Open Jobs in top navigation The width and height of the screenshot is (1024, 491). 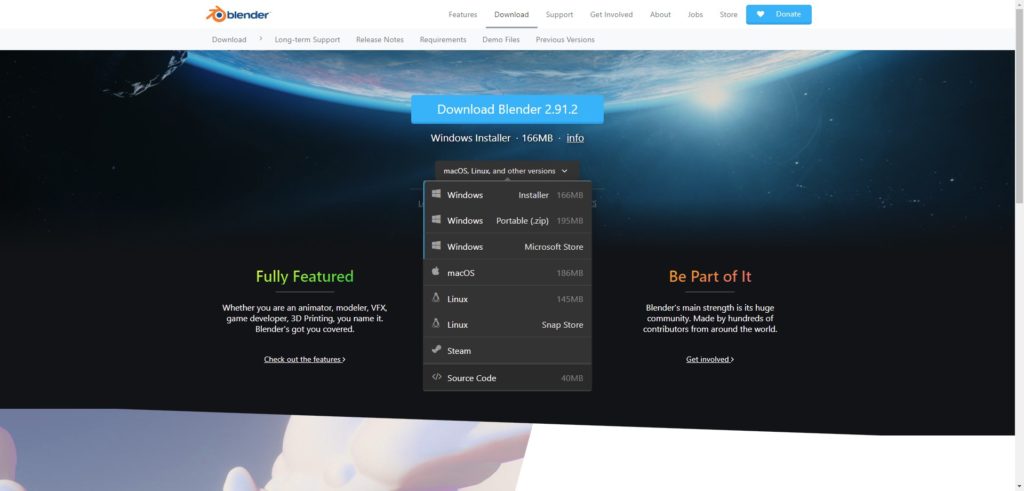pos(696,14)
